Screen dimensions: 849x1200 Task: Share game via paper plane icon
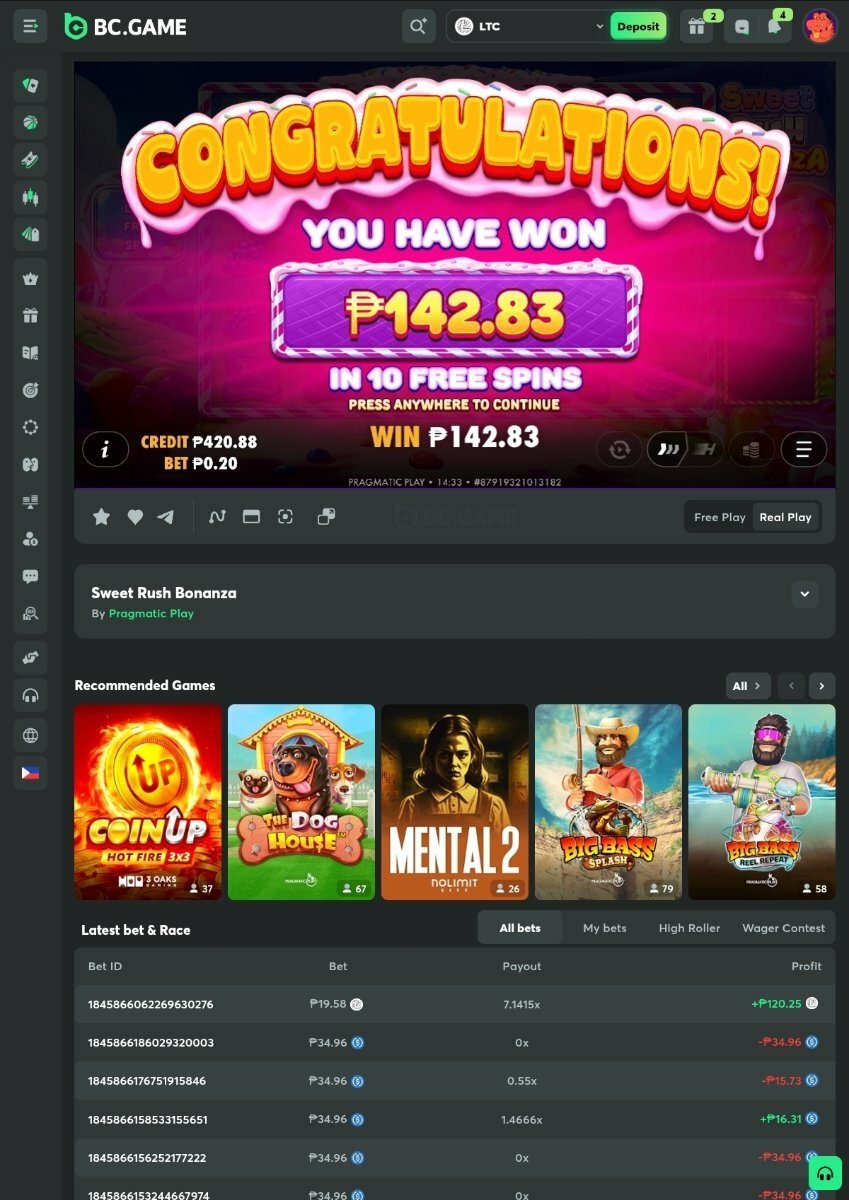[x=166, y=517]
